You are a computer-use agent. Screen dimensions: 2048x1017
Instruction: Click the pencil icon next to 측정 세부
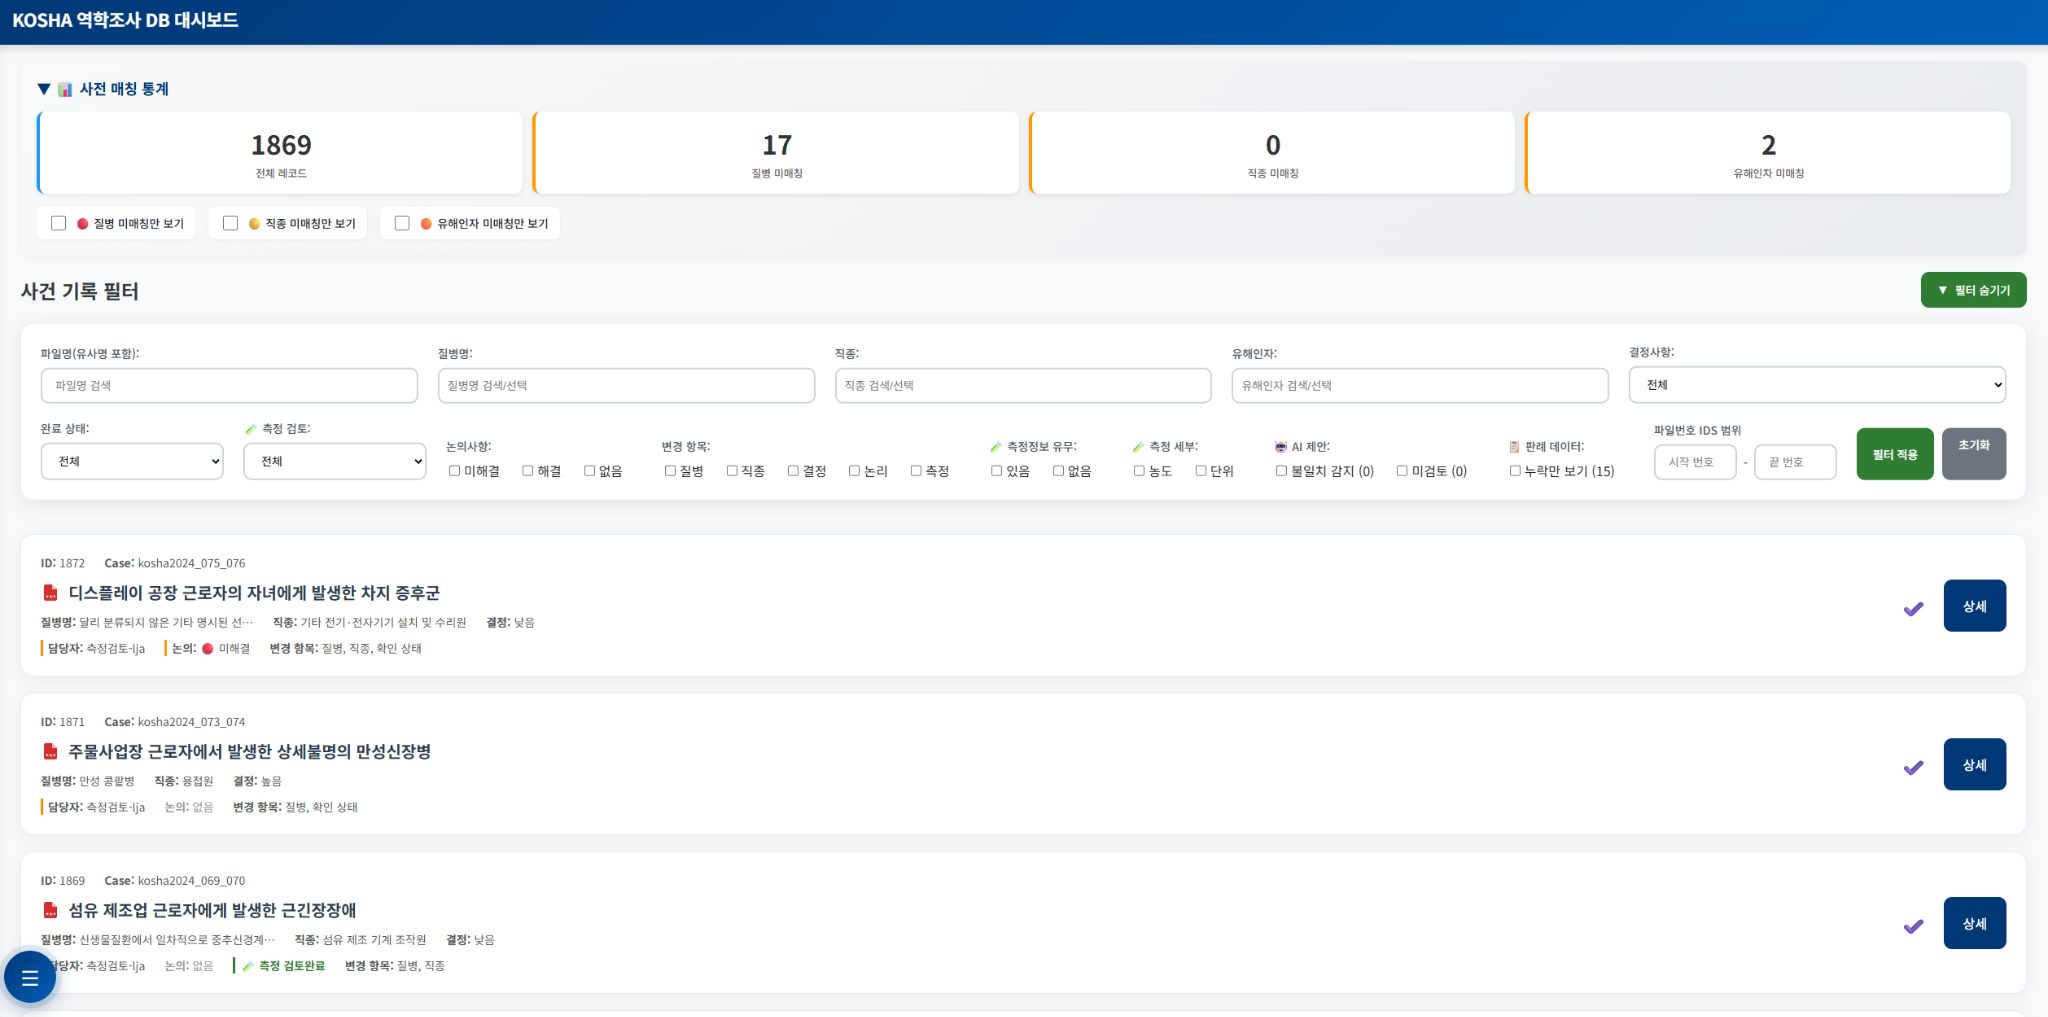pos(1138,447)
